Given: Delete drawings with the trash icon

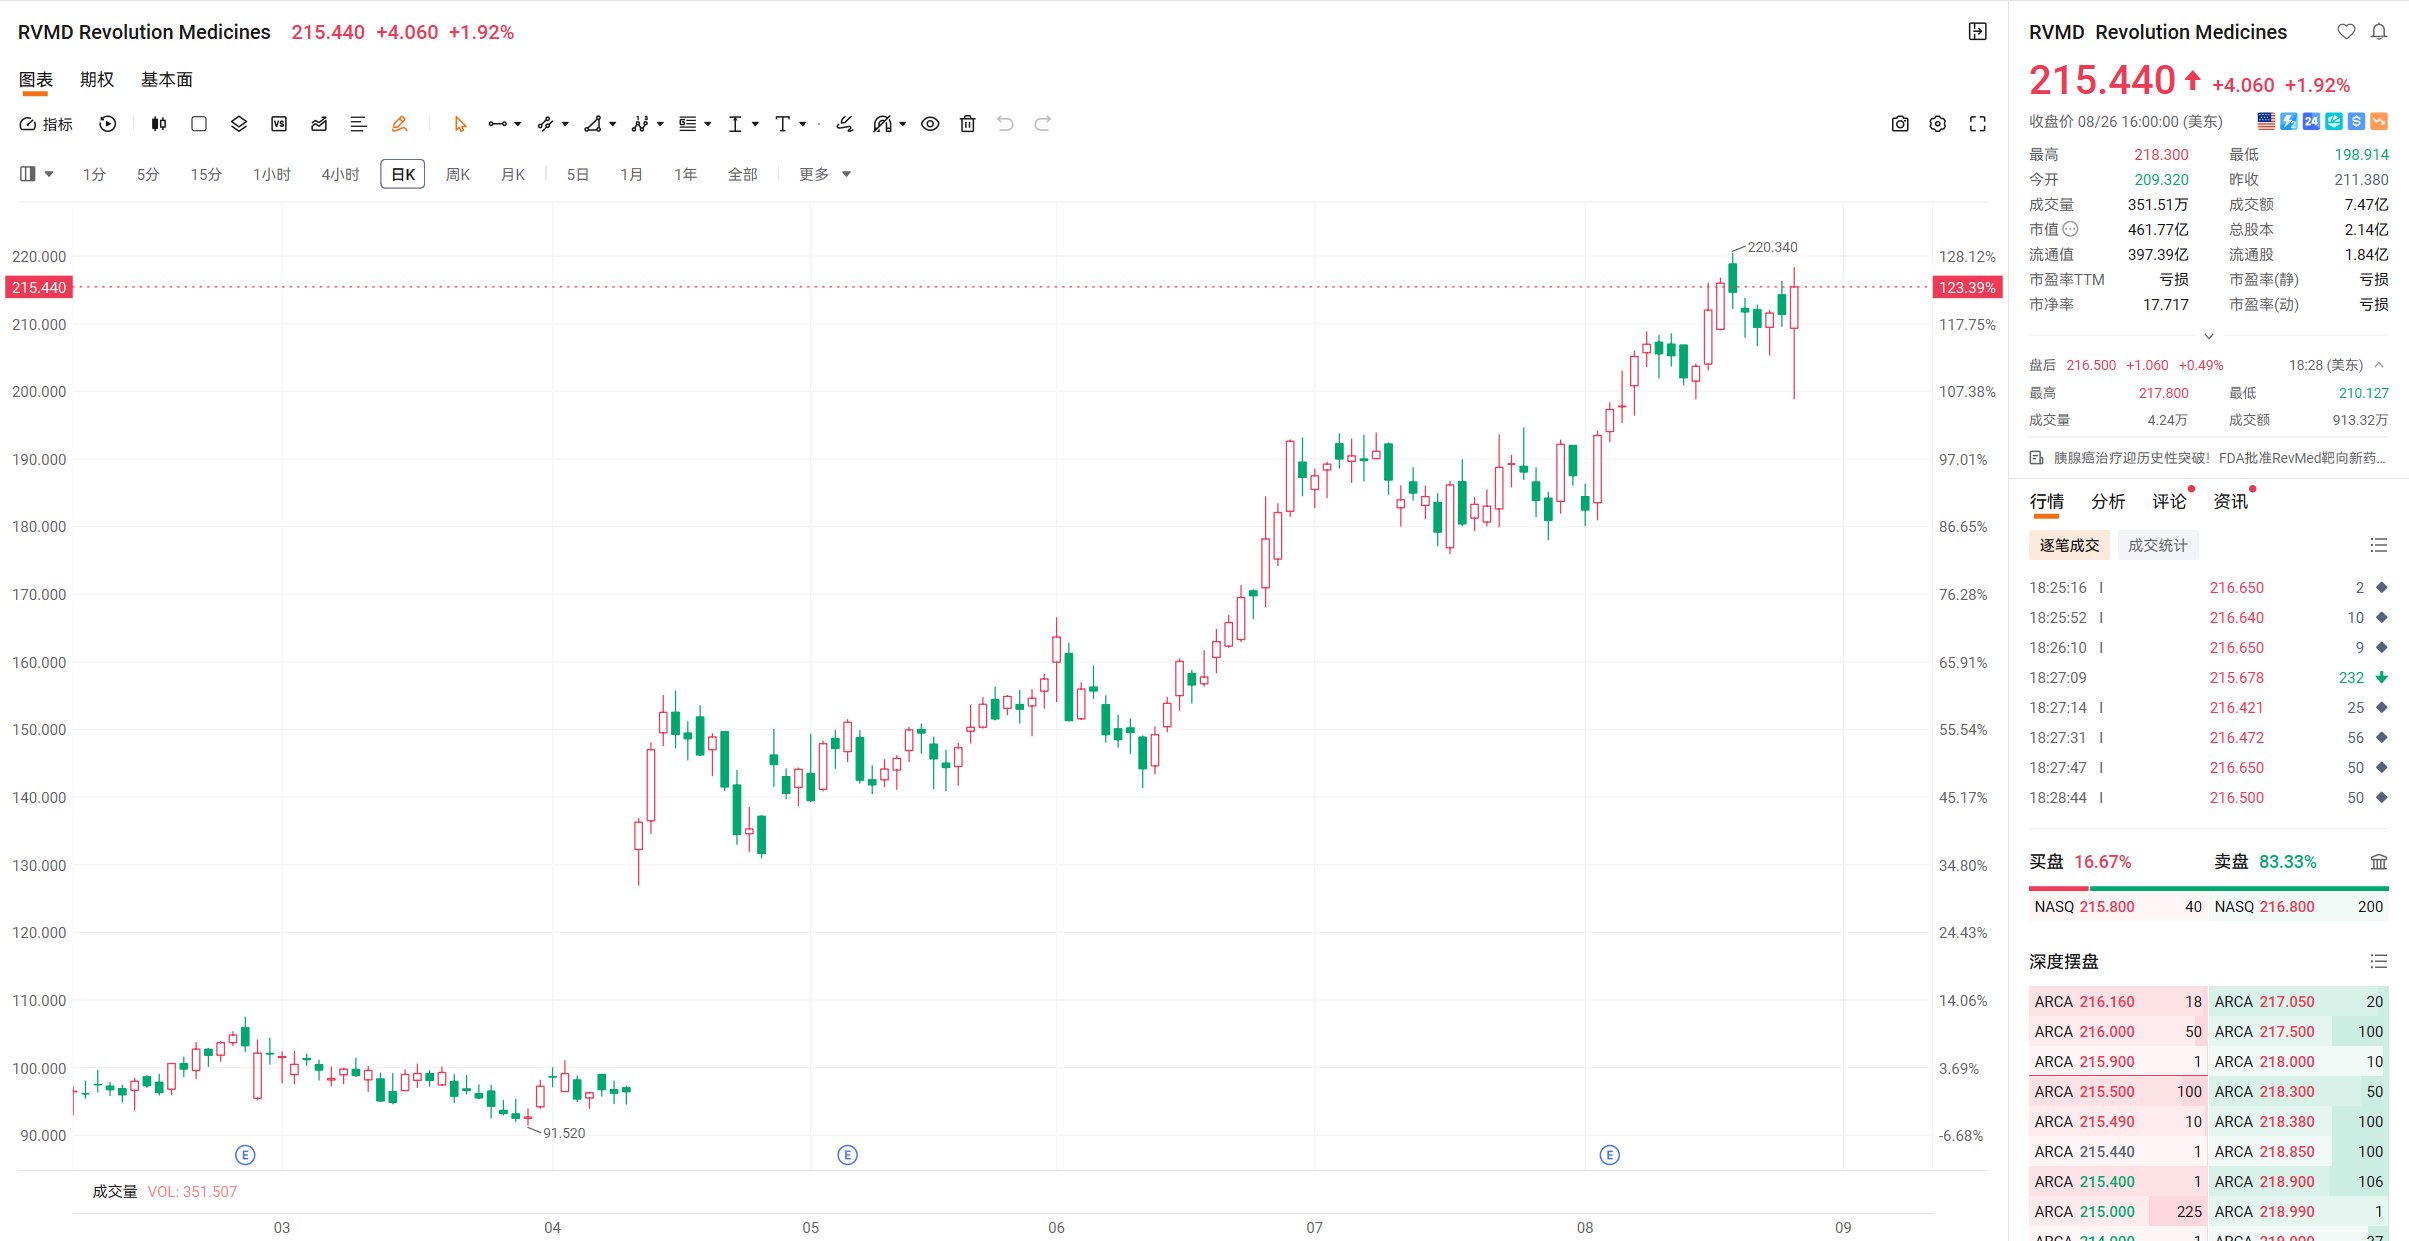Looking at the screenshot, I should click(967, 124).
